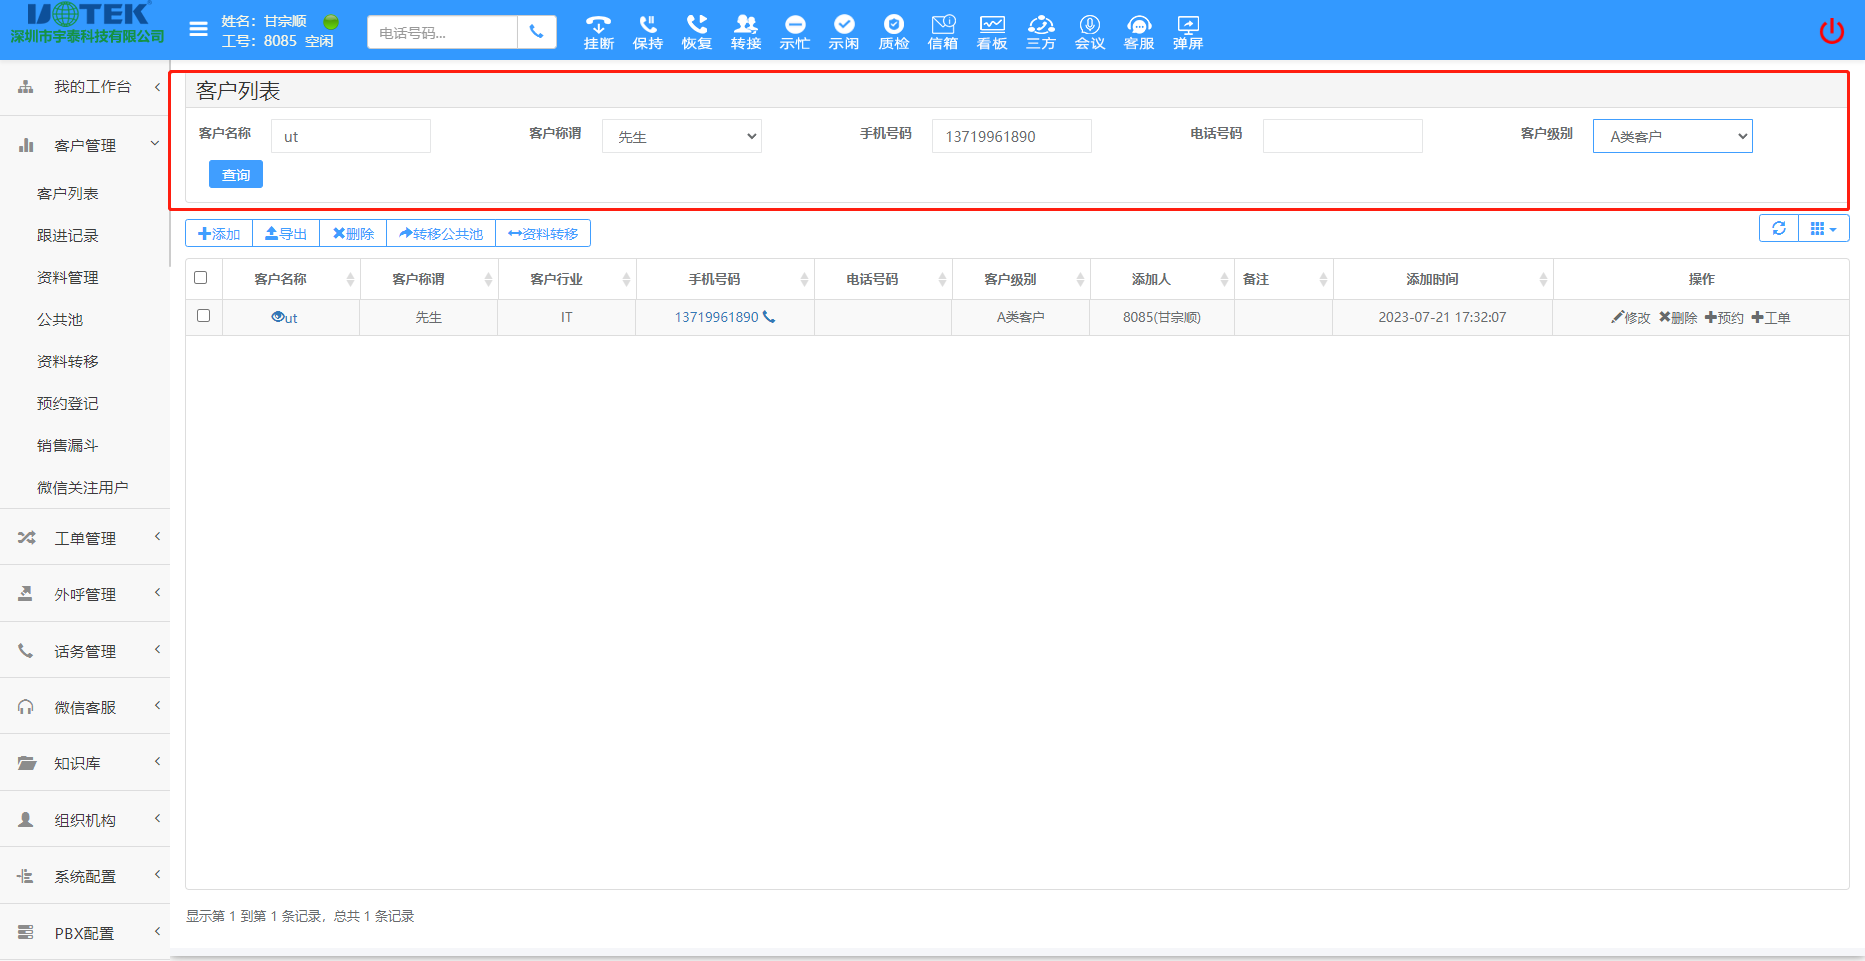This screenshot has width=1865, height=961.
Task: Select all rows with header checkbox
Action: pos(201,278)
